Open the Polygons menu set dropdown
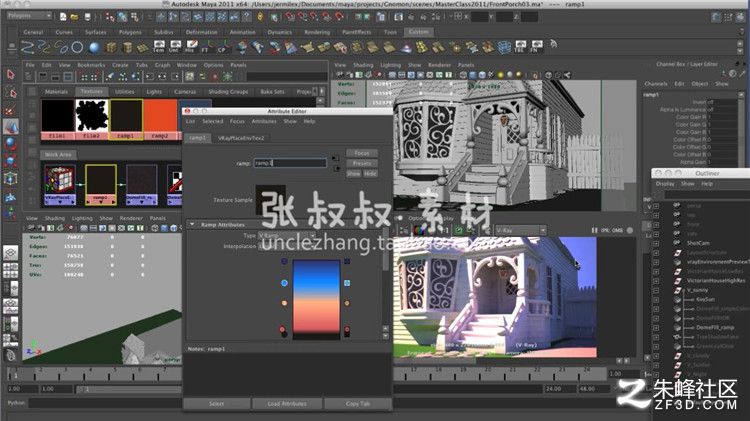Viewport: 750px width, 421px height. [29, 16]
